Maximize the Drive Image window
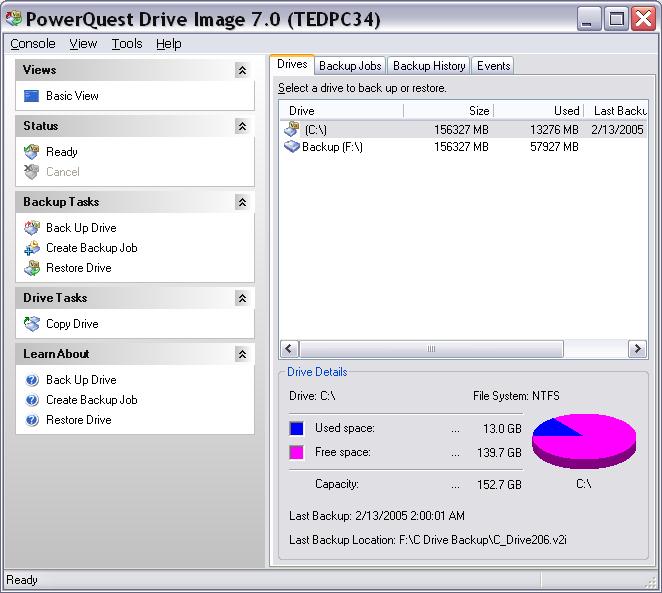This screenshot has width=662, height=593. [x=616, y=19]
